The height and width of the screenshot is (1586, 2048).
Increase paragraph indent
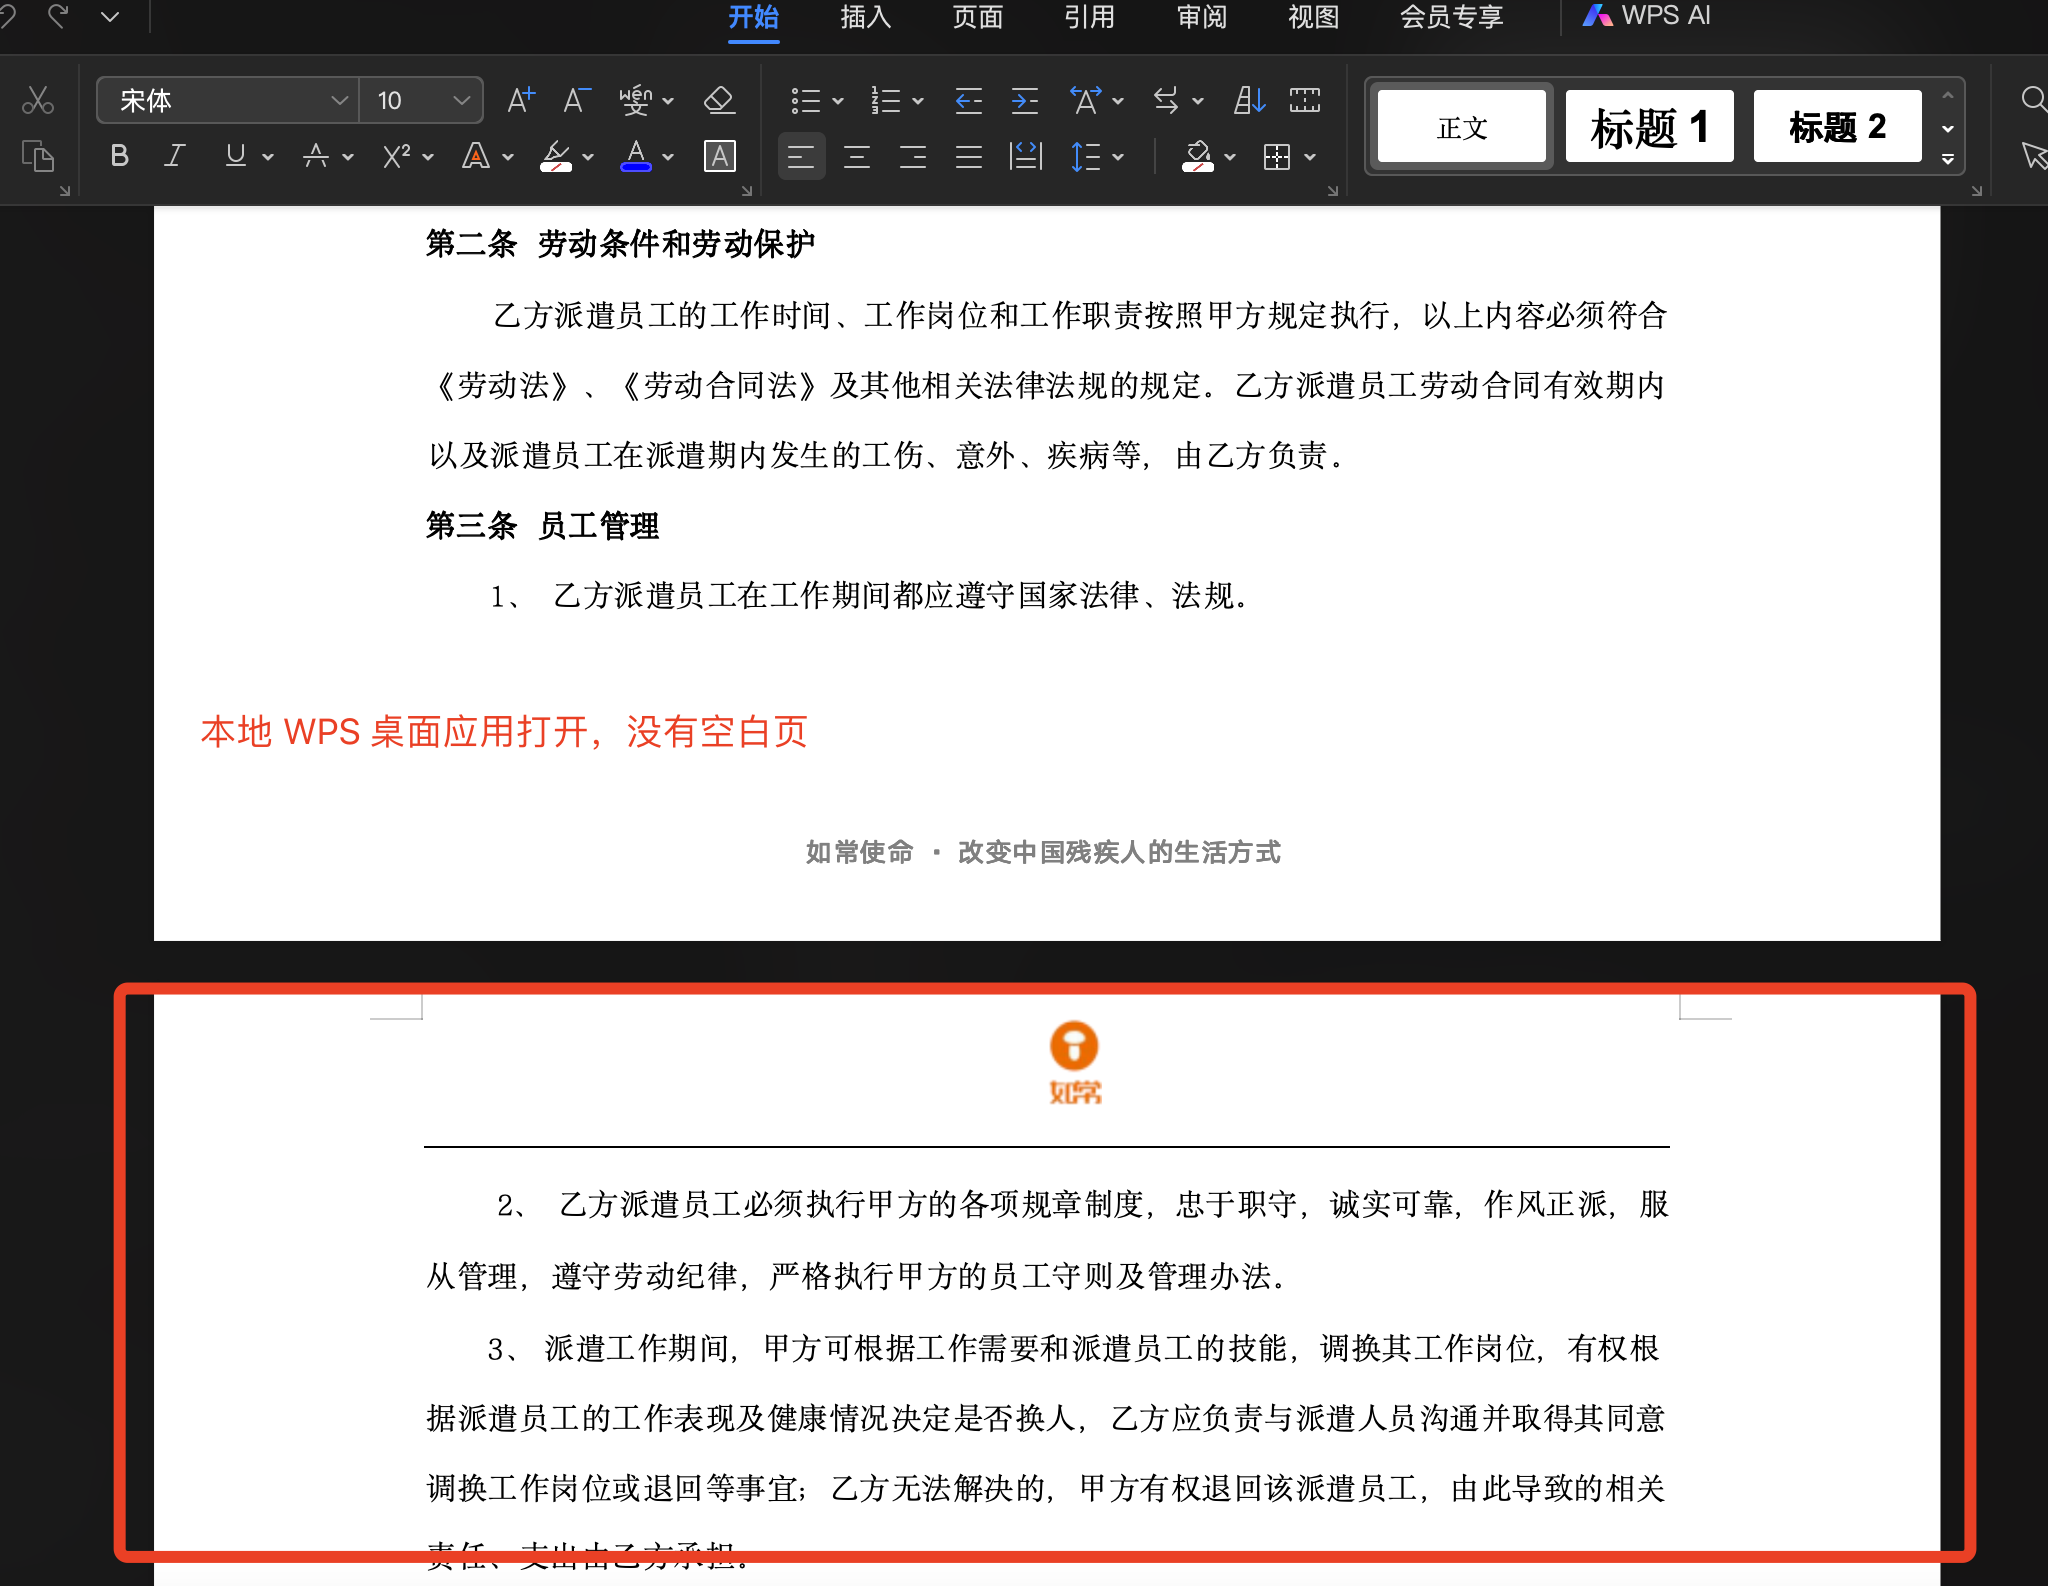[1025, 100]
